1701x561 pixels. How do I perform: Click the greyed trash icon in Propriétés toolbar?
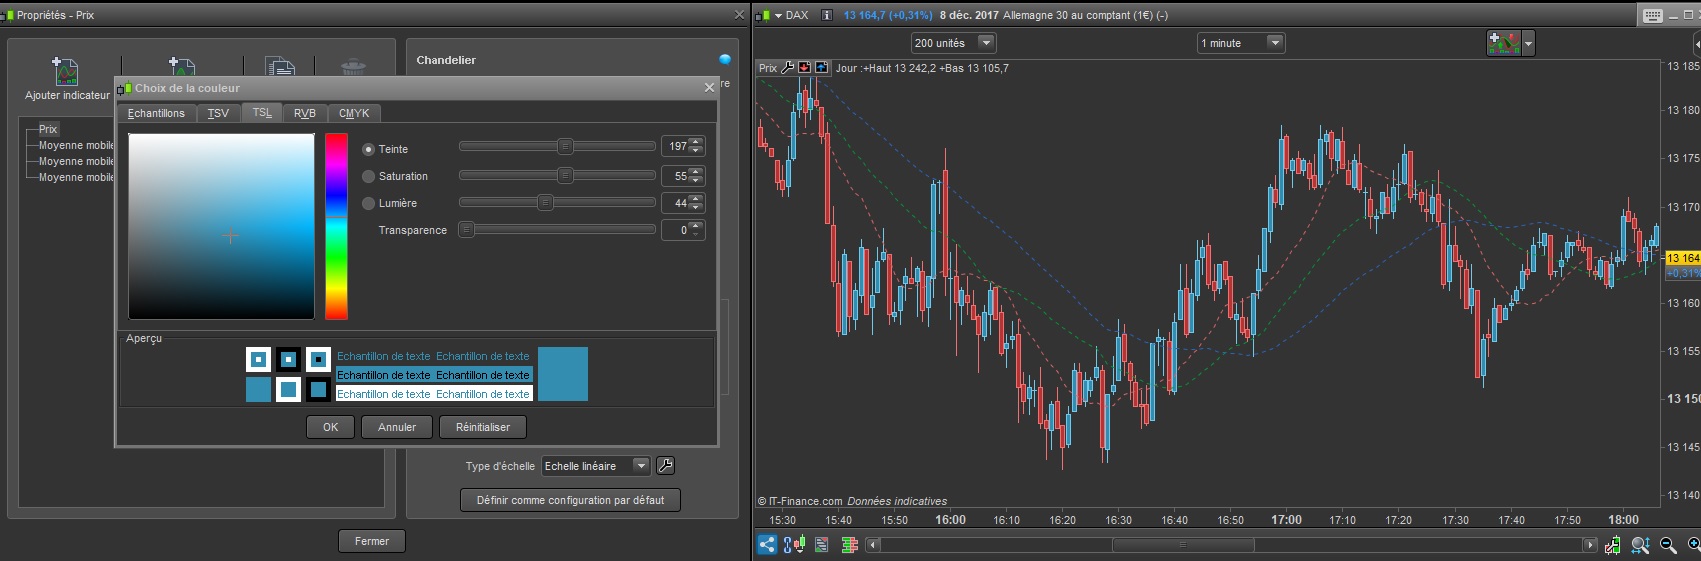coord(353,67)
